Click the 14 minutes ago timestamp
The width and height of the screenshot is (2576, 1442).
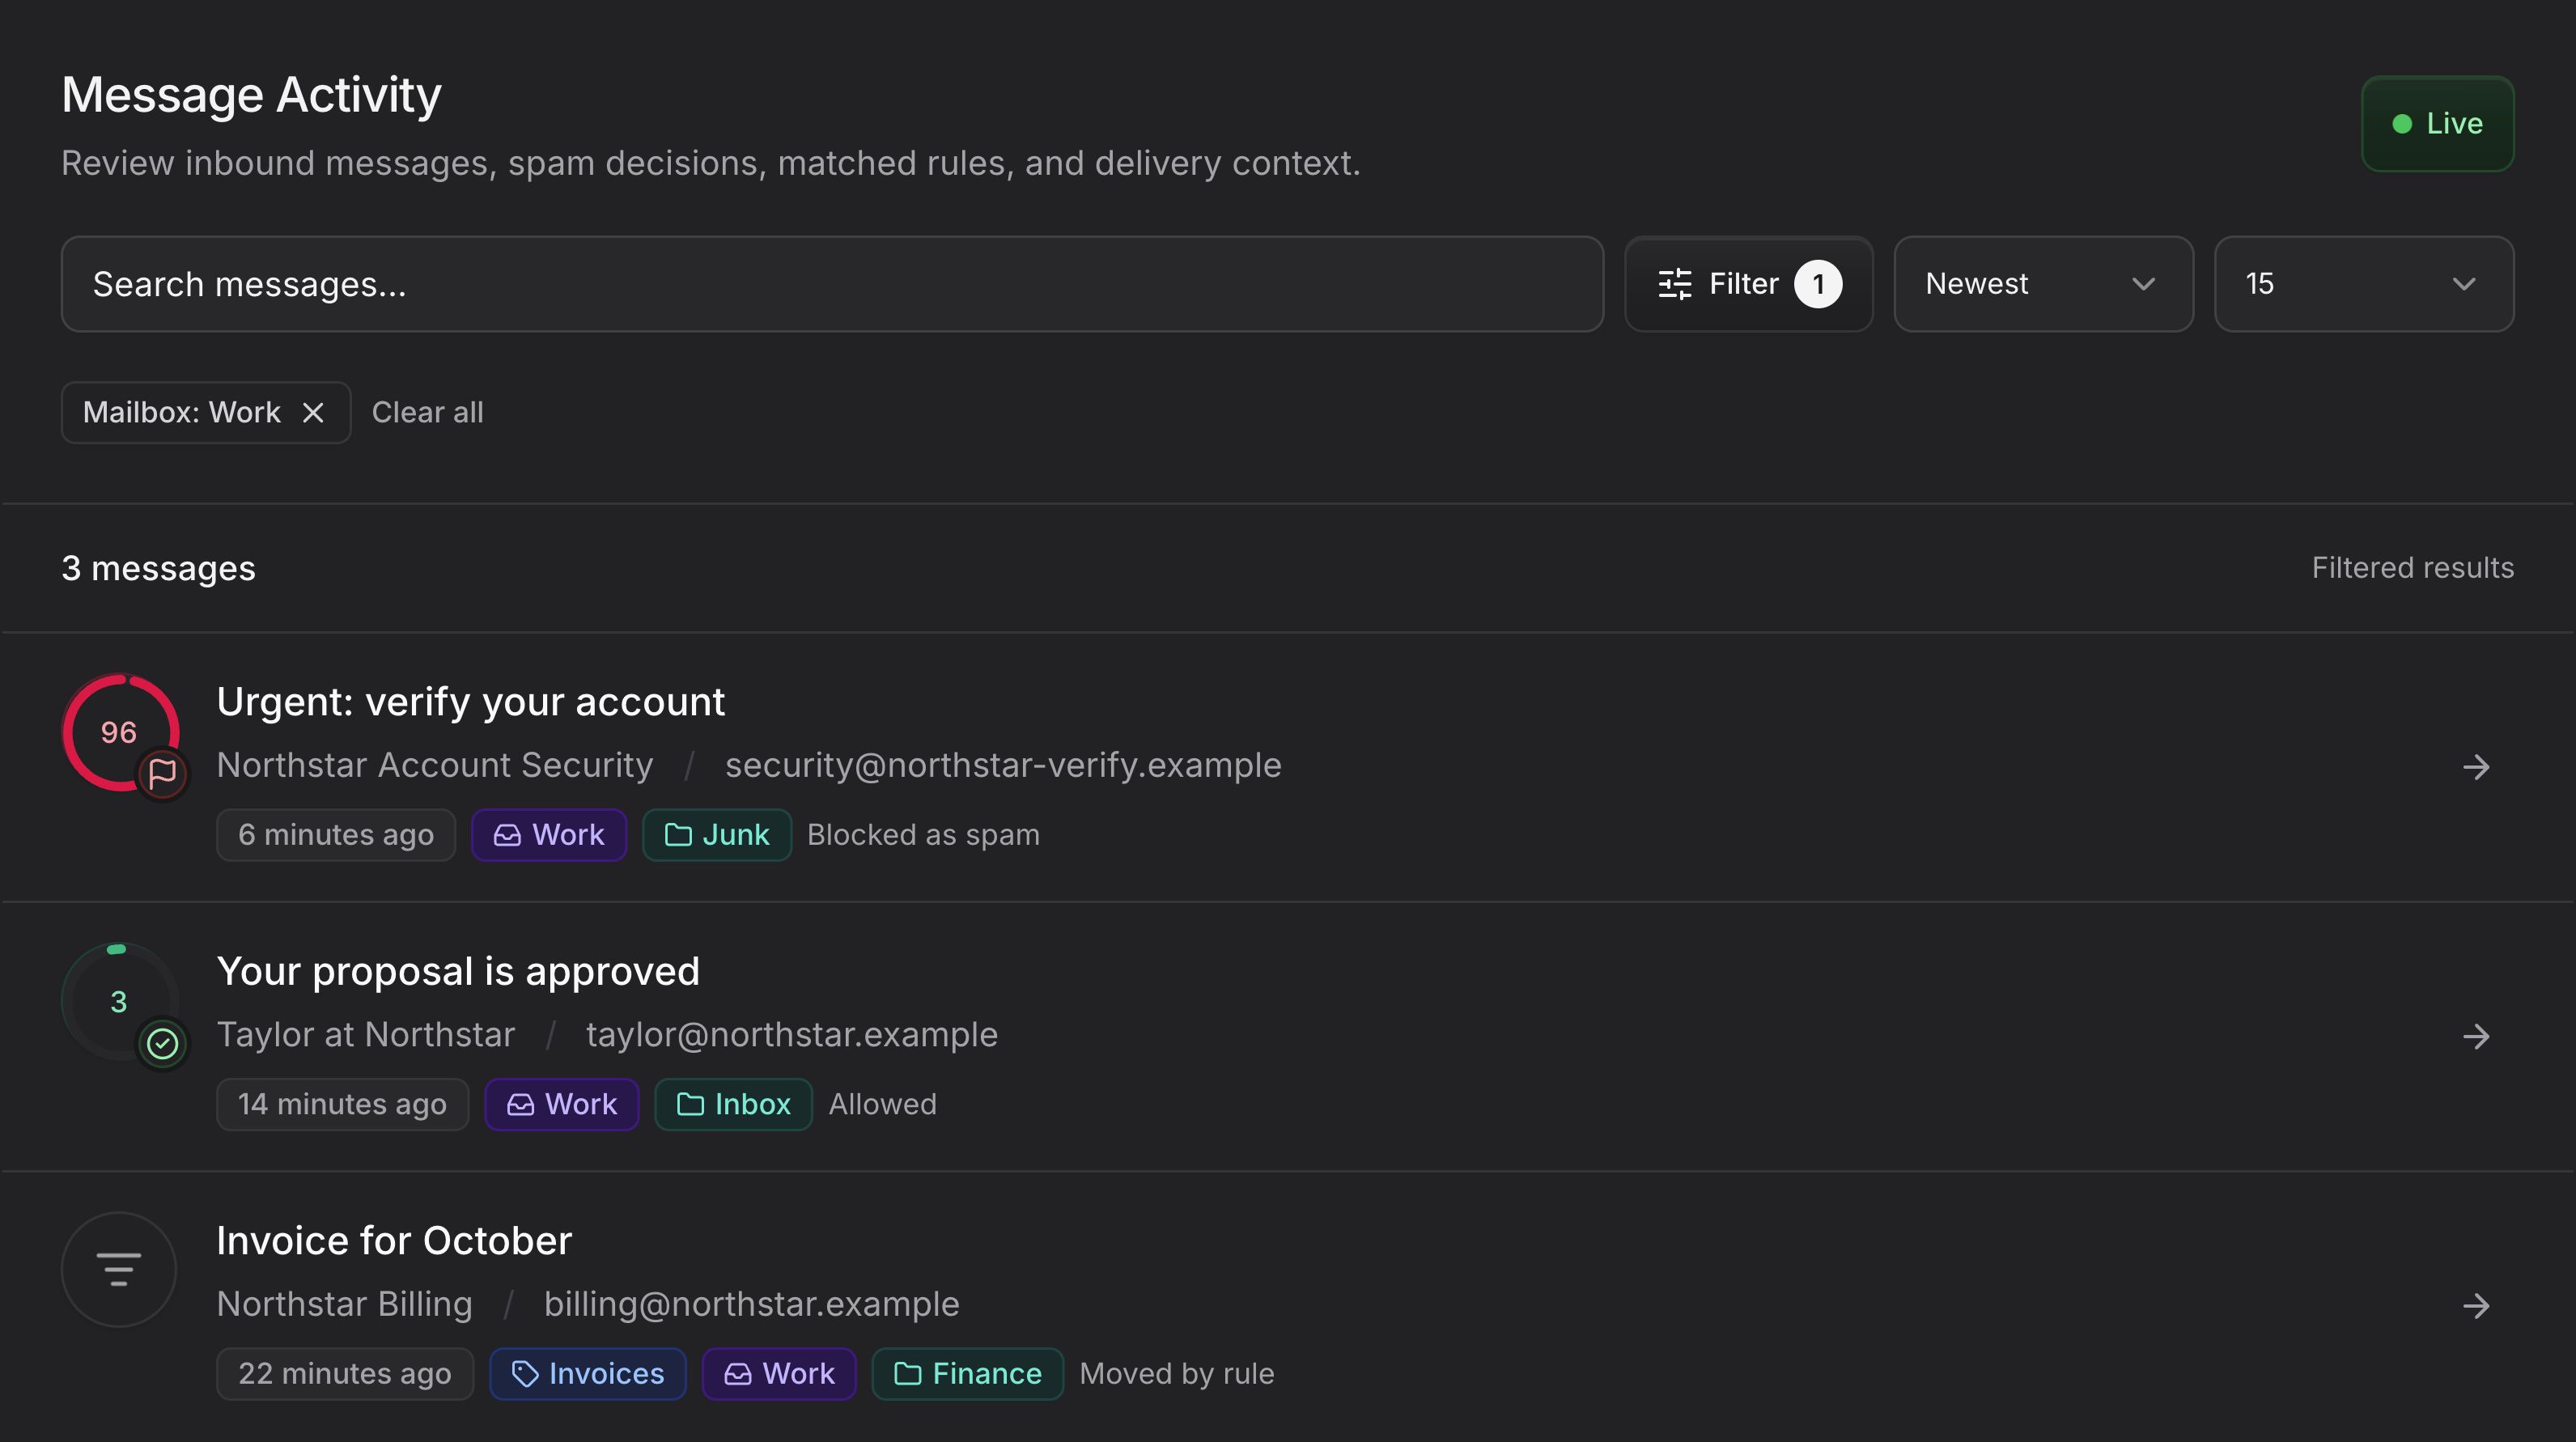(342, 1104)
